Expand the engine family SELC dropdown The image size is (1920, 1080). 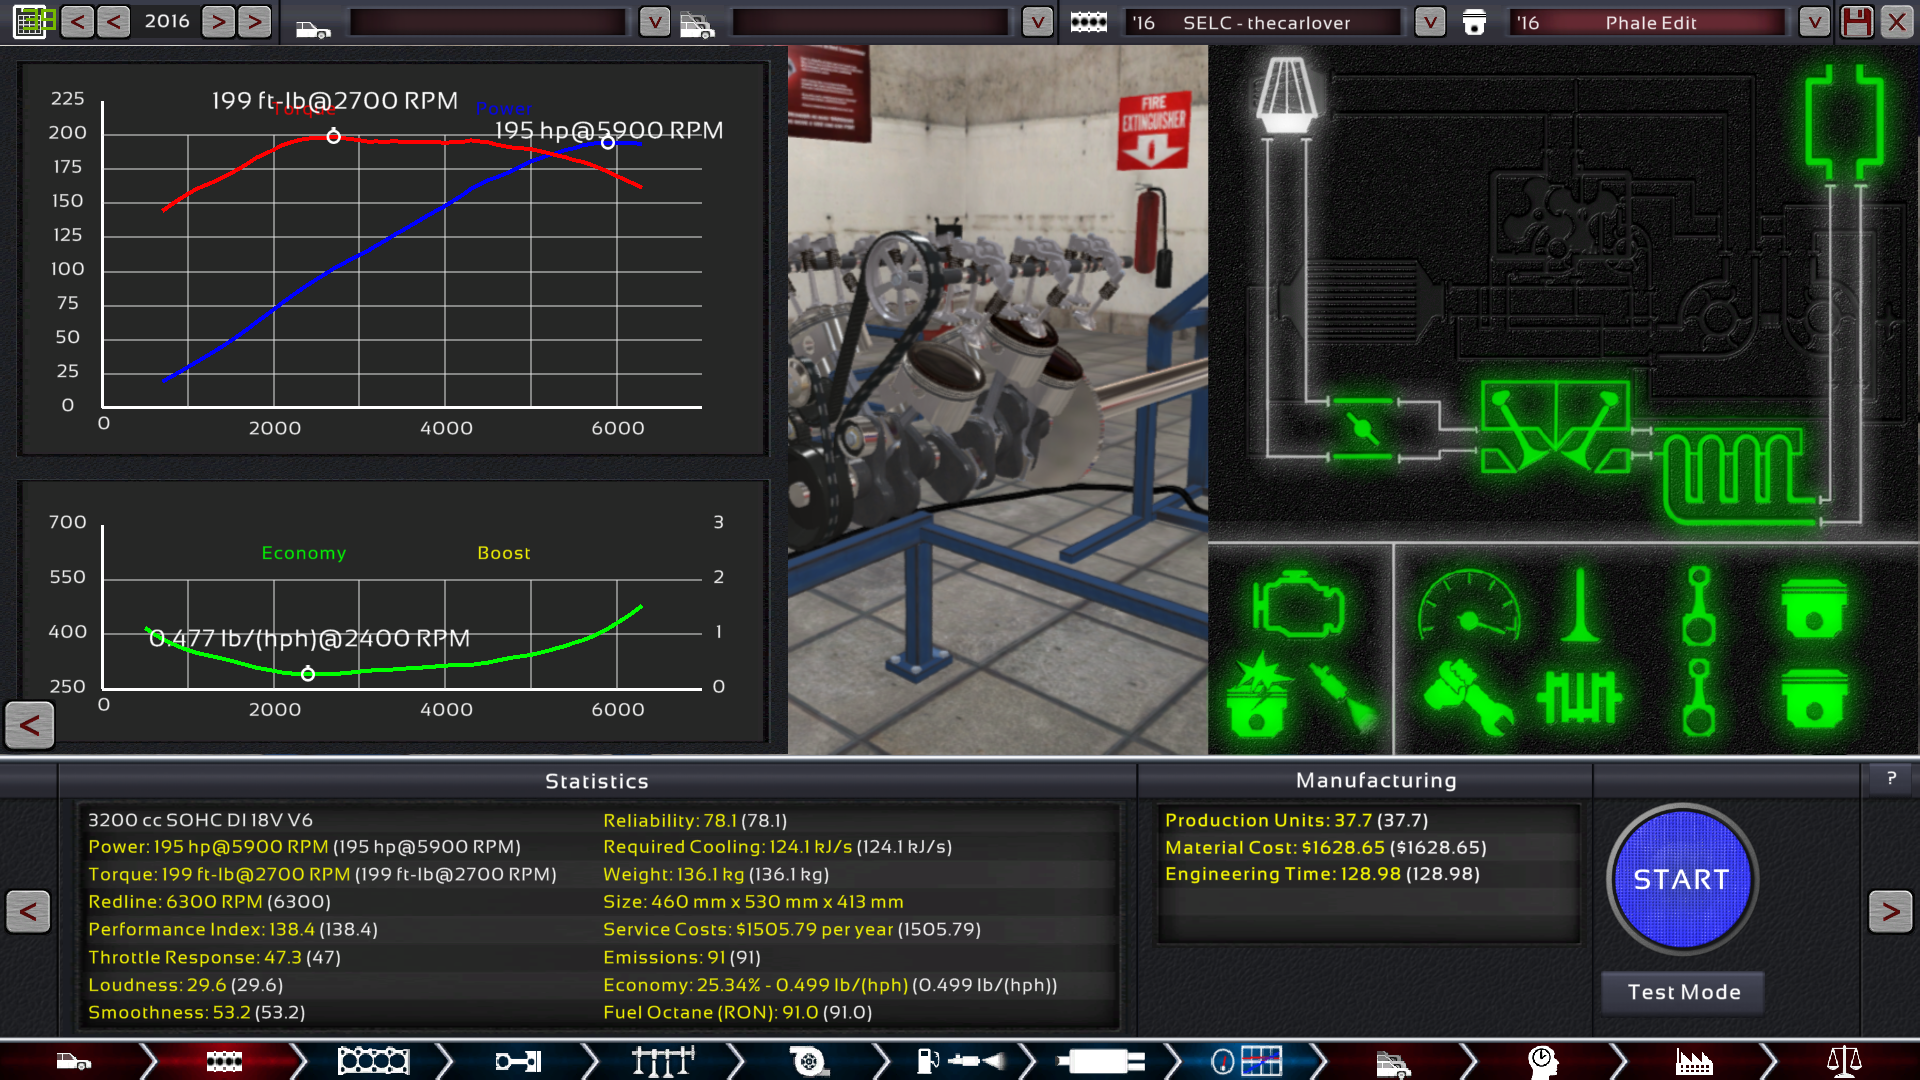click(x=1430, y=22)
